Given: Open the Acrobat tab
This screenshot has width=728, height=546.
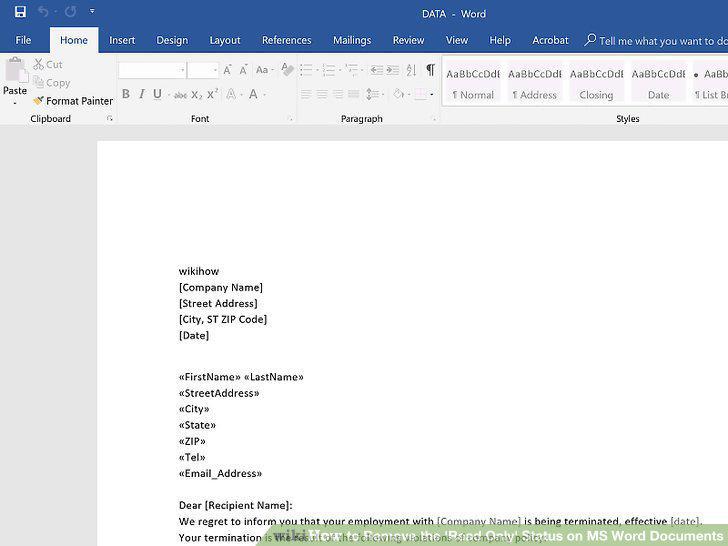Looking at the screenshot, I should (x=550, y=40).
